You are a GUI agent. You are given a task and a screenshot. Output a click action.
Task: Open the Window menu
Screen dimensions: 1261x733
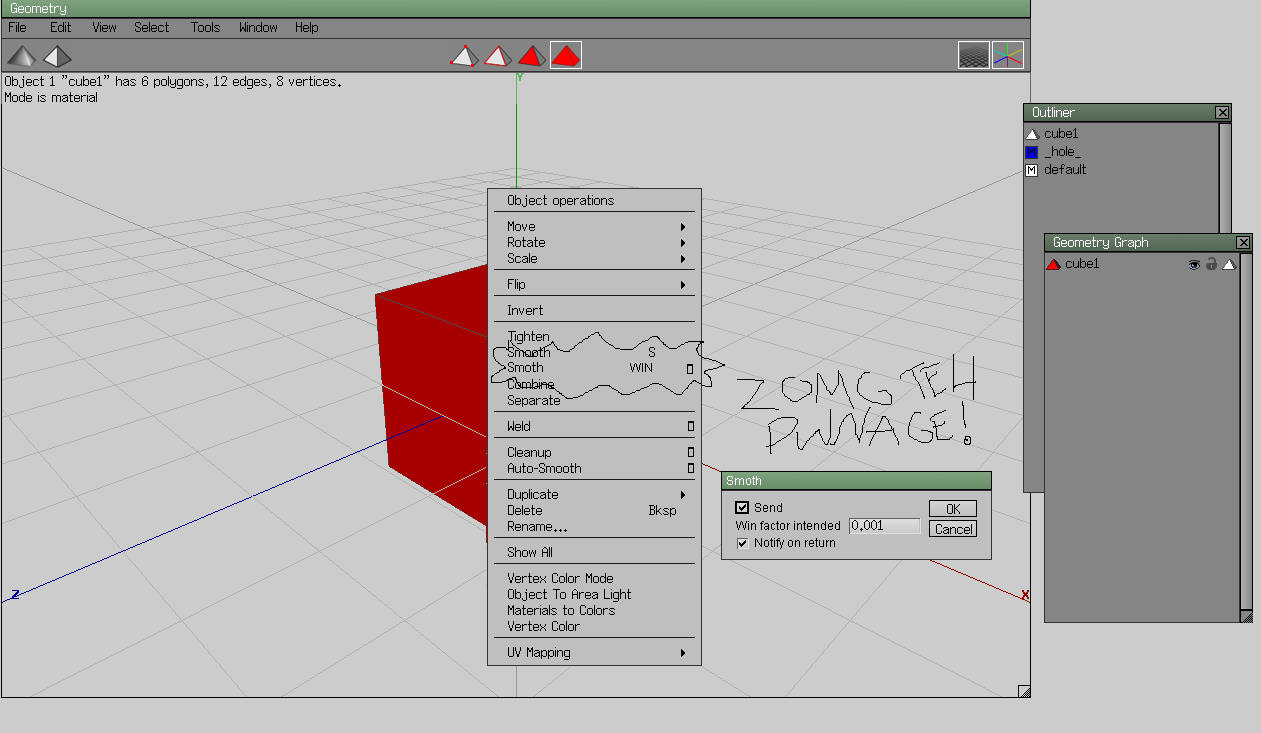(258, 28)
